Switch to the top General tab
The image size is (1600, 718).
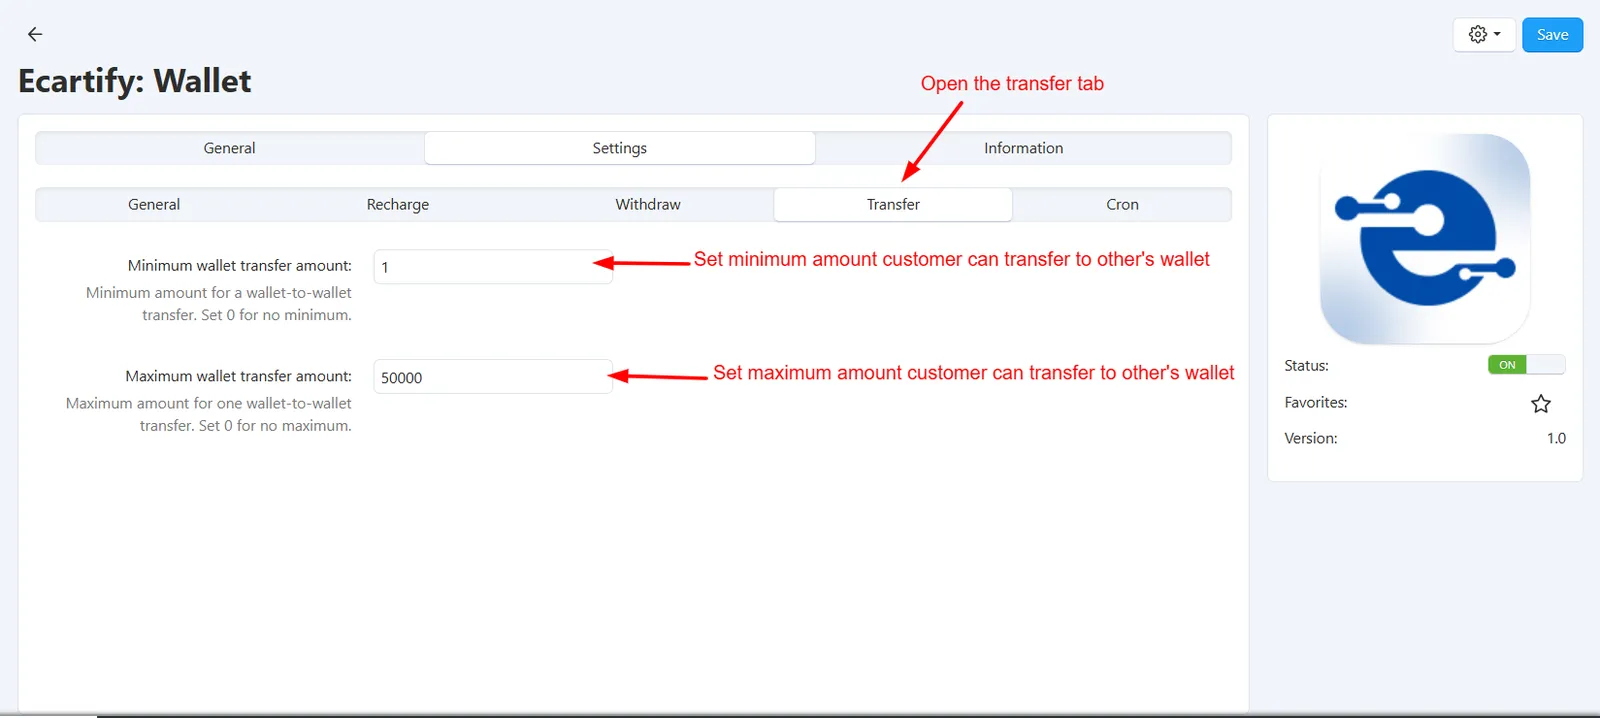(x=229, y=148)
